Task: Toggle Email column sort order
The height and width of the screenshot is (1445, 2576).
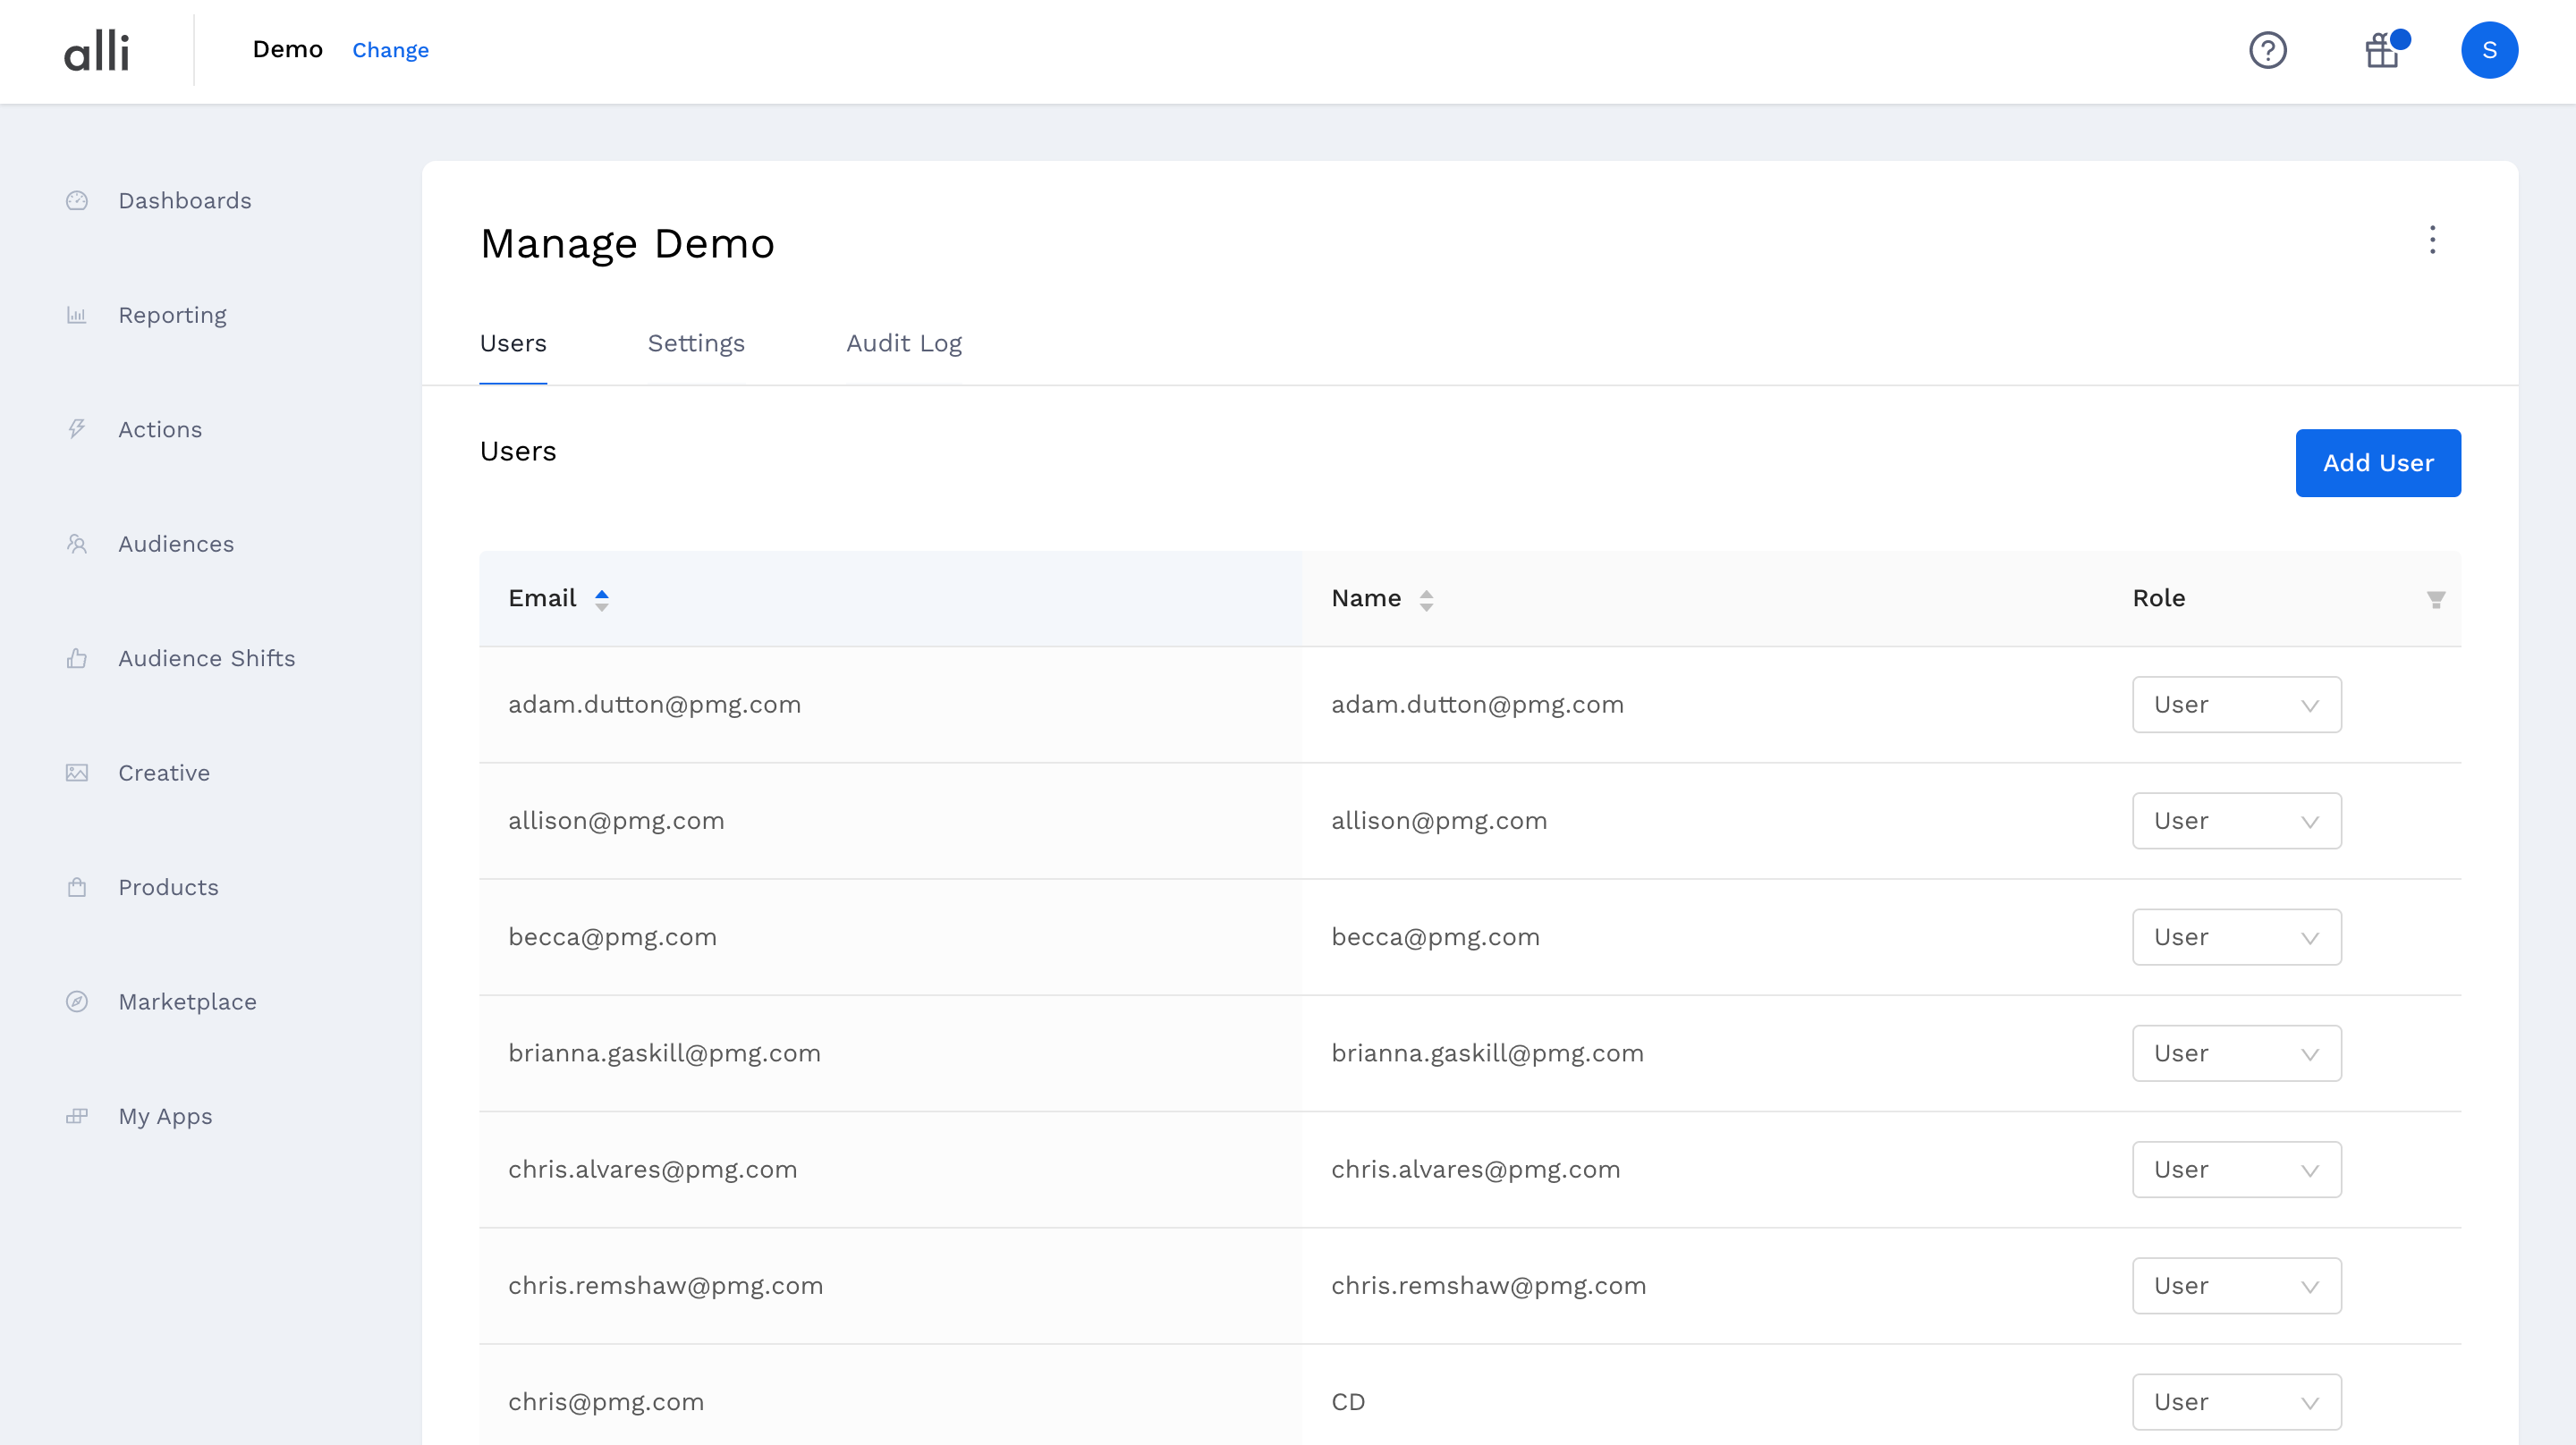Action: click(x=601, y=599)
